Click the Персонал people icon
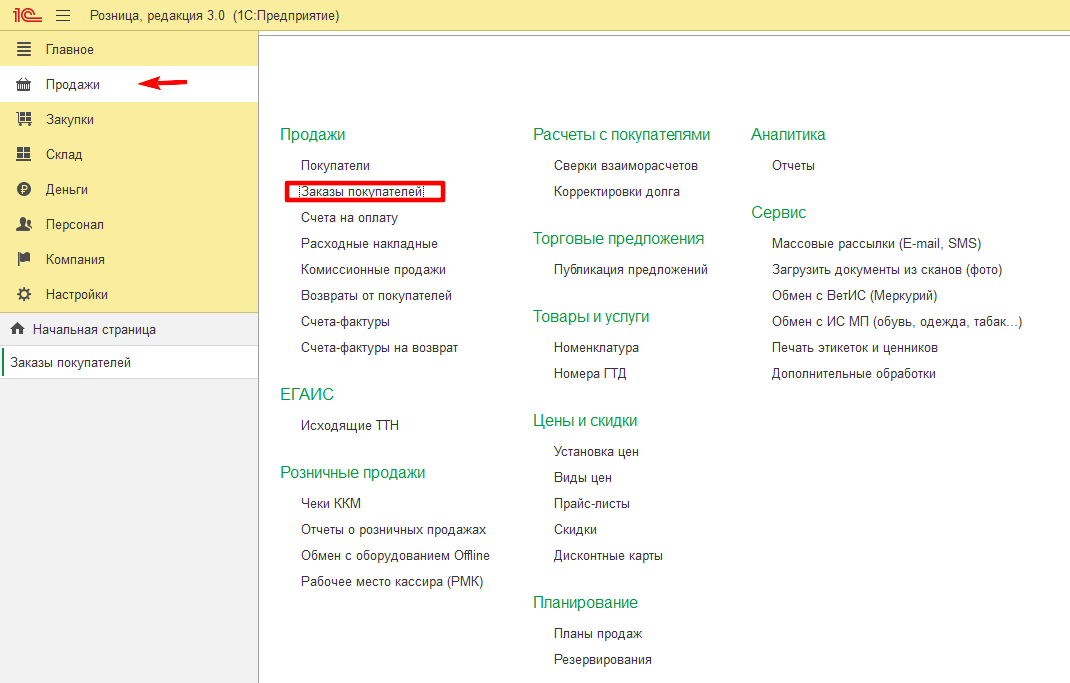 (x=24, y=224)
